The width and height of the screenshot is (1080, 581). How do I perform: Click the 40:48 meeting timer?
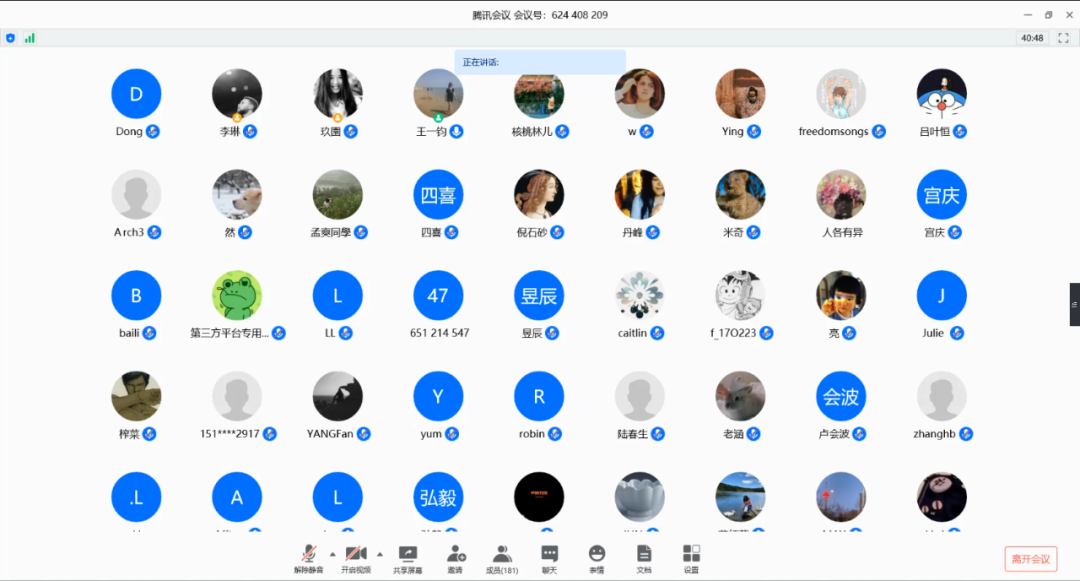(1031, 38)
